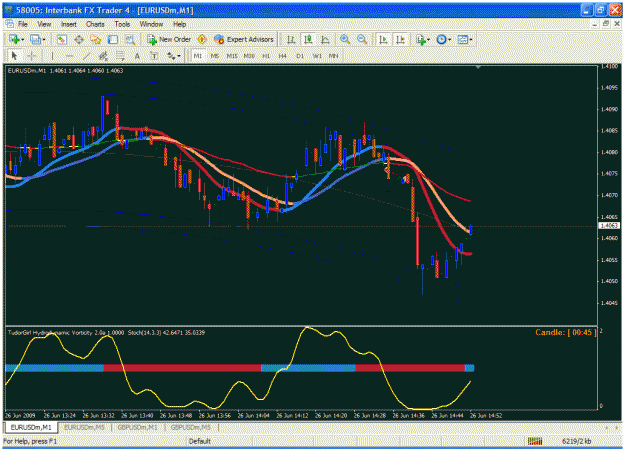Select the Equidistant Channel tool
The width and height of the screenshot is (625, 449).
[103, 56]
